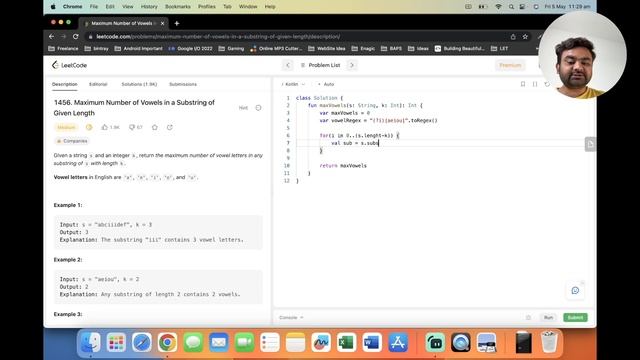
Task: Click Chrome back navigation arrow
Action: coord(51,36)
